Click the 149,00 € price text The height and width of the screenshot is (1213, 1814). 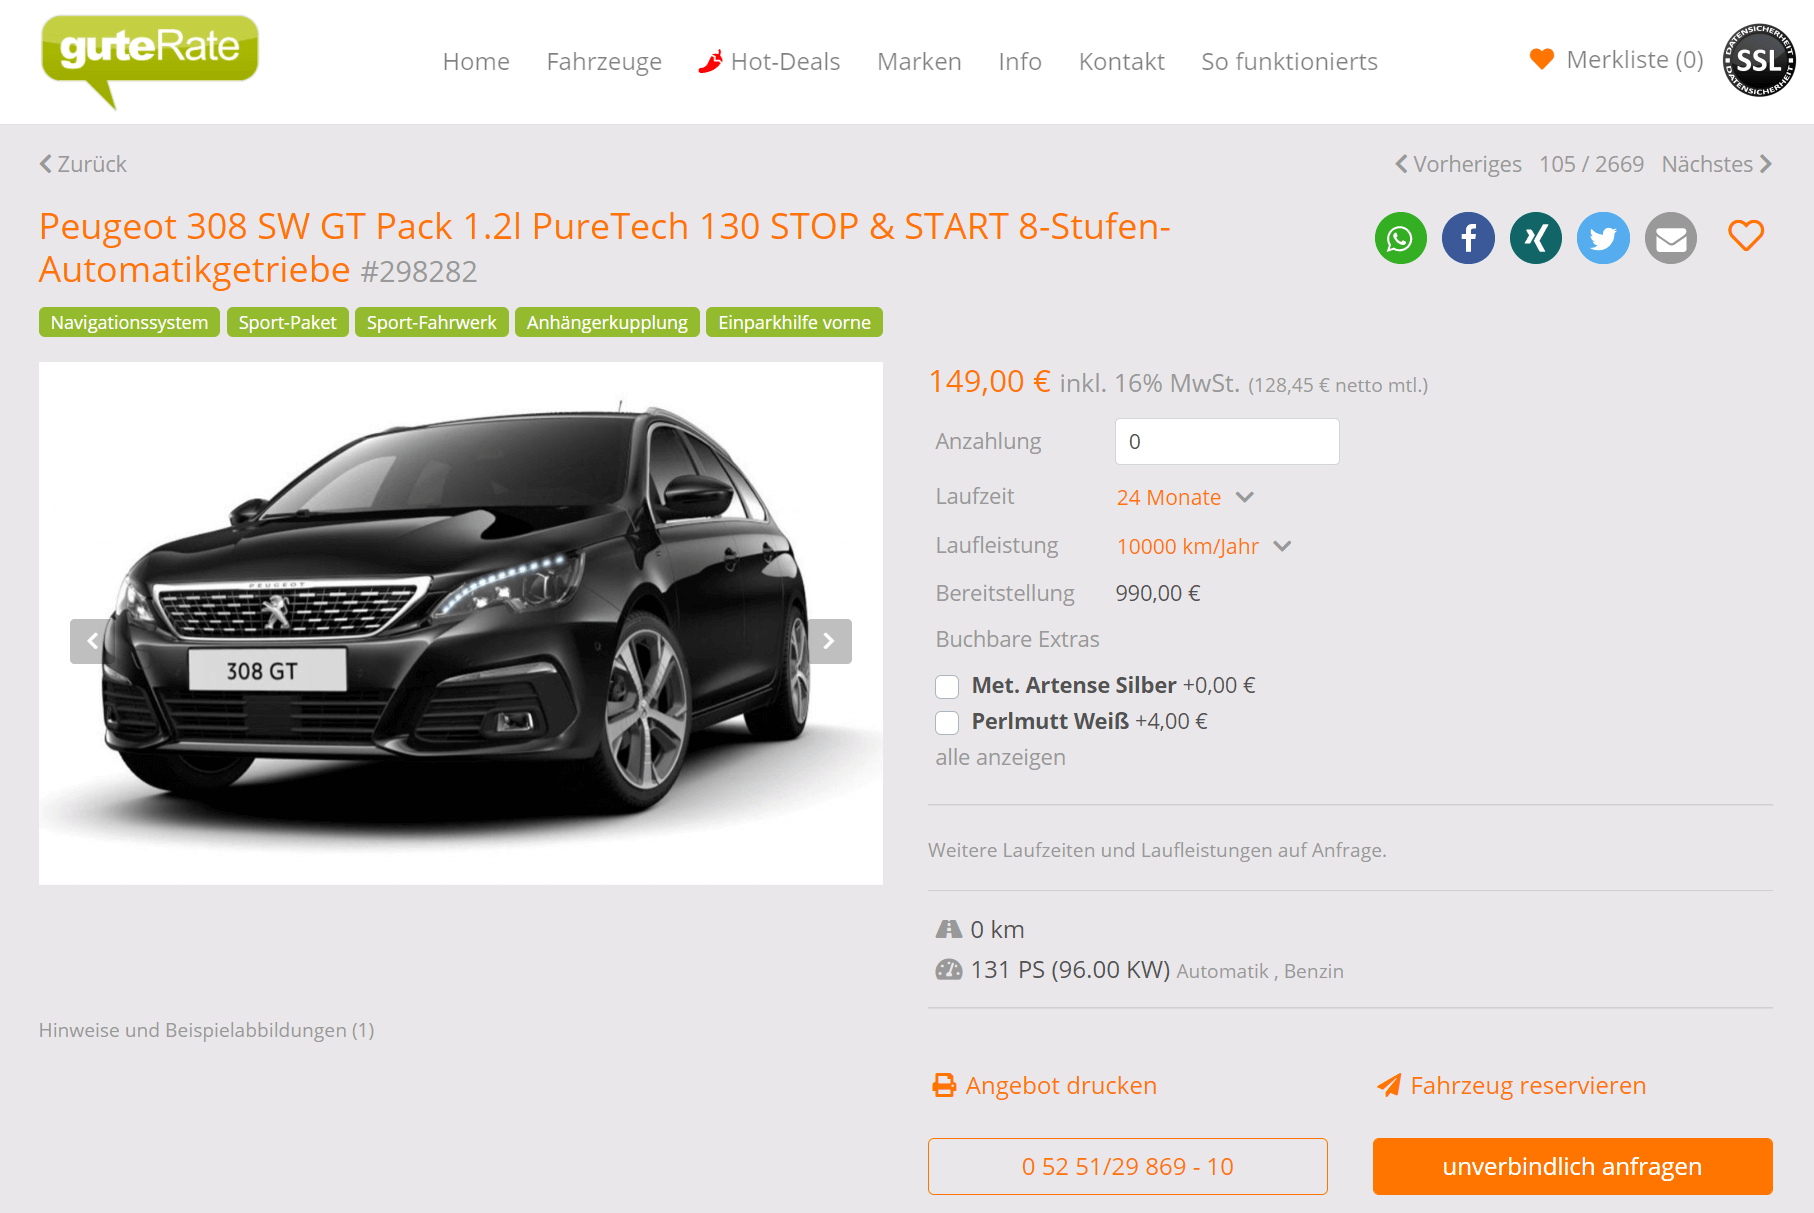[989, 381]
